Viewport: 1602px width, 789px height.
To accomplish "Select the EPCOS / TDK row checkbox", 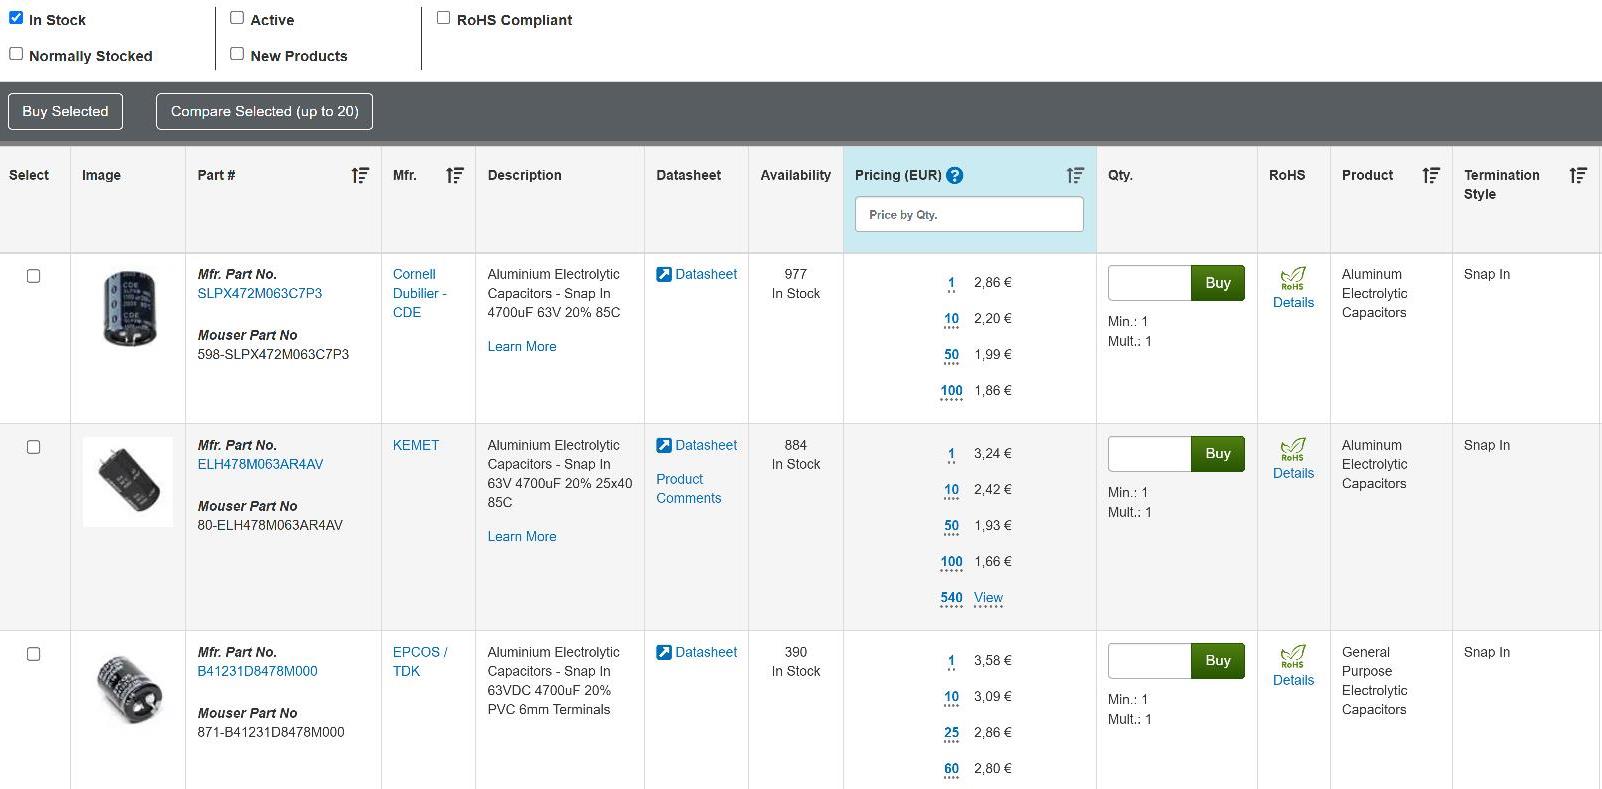I will [33, 654].
